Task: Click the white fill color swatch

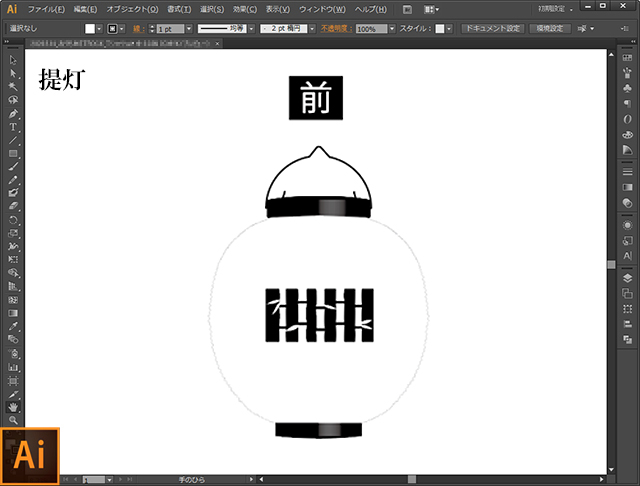Action: (x=89, y=29)
